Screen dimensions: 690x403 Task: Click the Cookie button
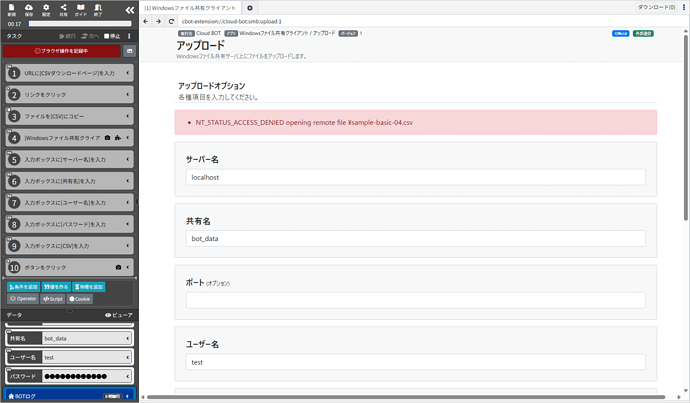pyautogui.click(x=80, y=299)
